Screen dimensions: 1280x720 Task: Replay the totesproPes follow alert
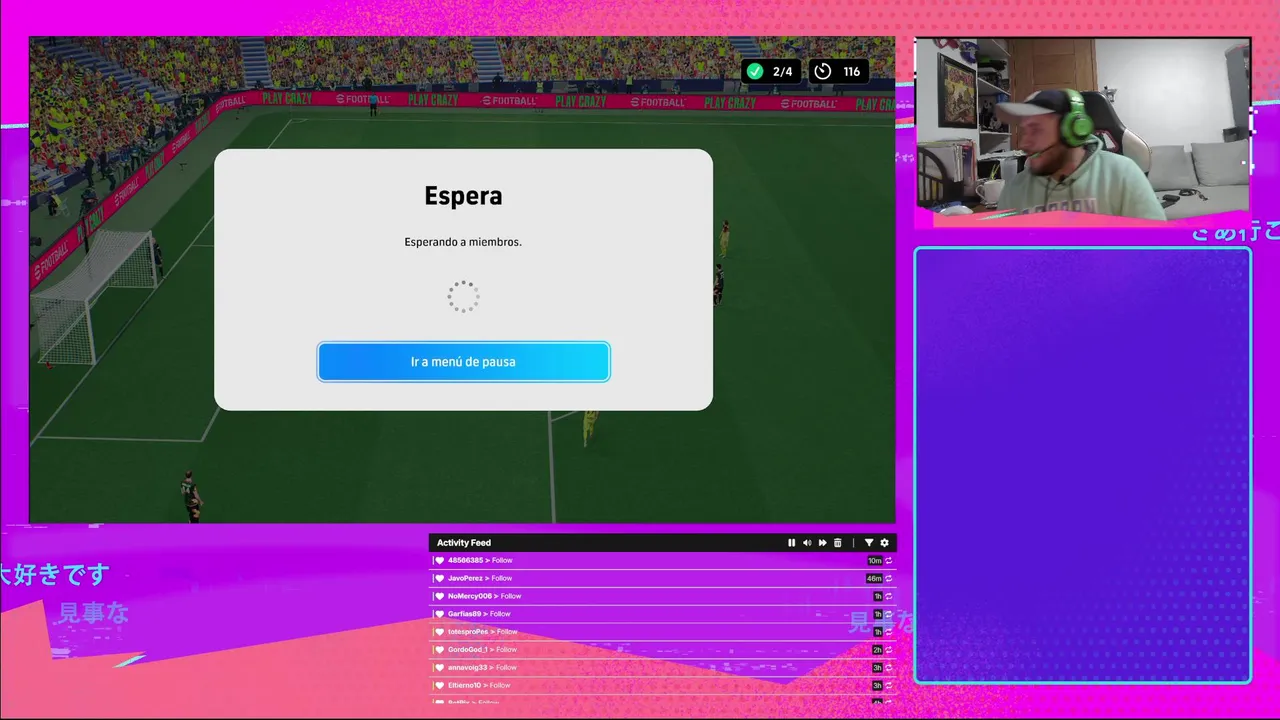pos(888,632)
